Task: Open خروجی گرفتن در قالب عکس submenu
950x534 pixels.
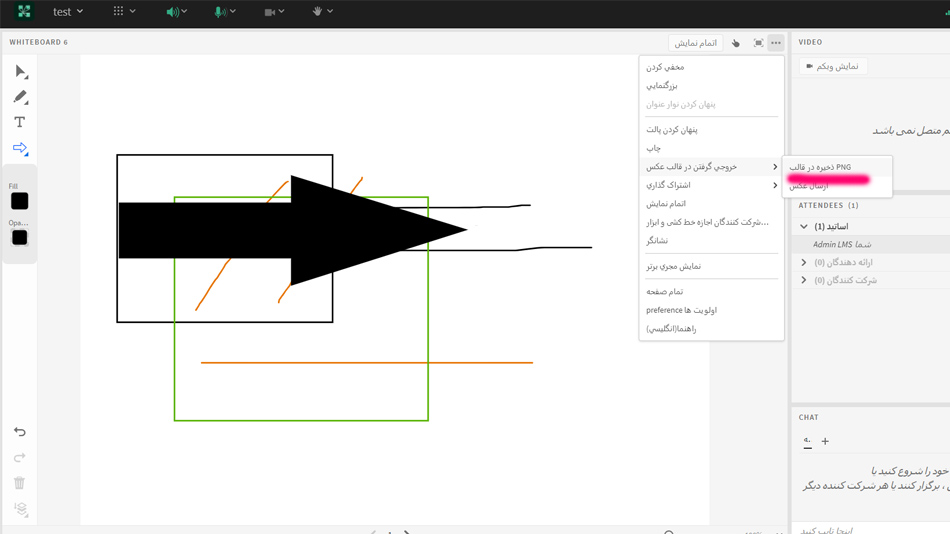Action: (711, 167)
